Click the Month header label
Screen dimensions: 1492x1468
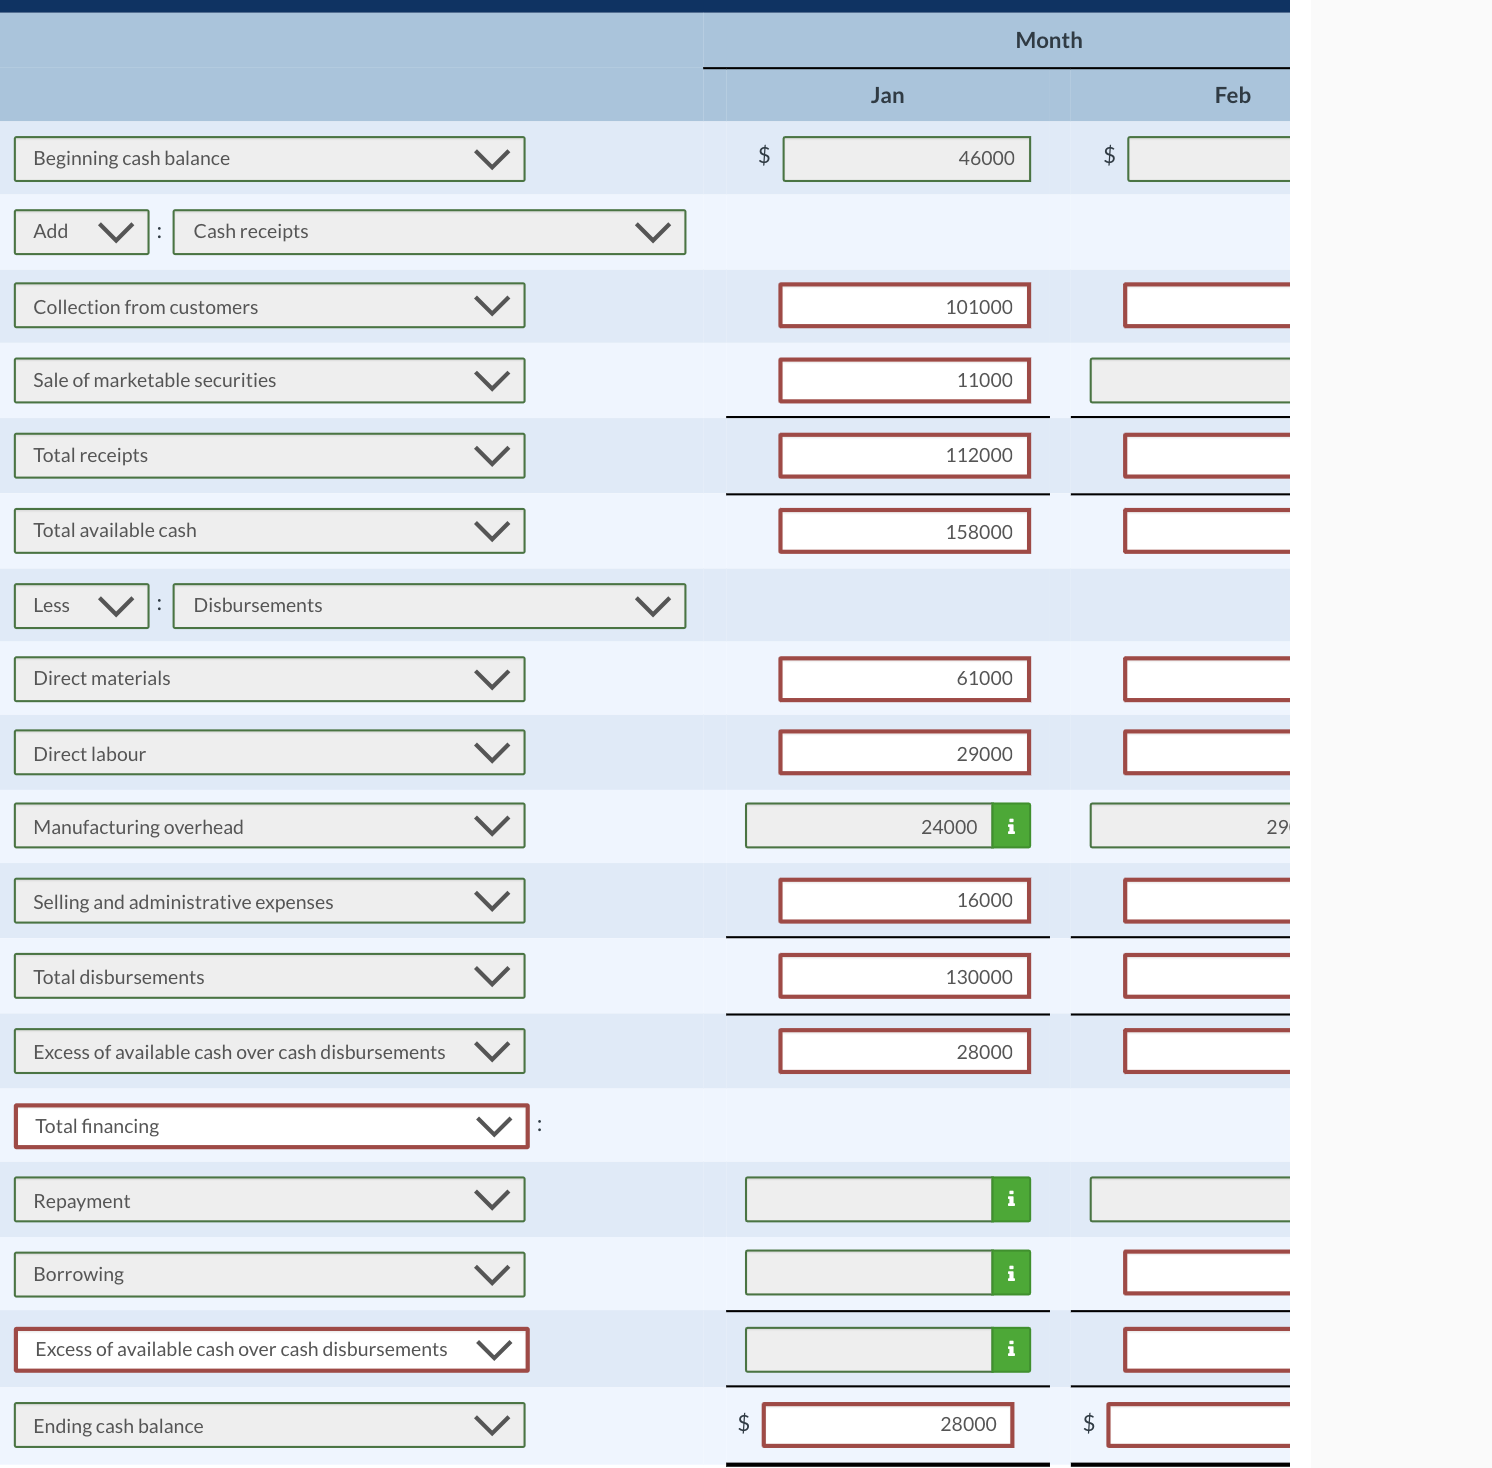click(x=1049, y=40)
